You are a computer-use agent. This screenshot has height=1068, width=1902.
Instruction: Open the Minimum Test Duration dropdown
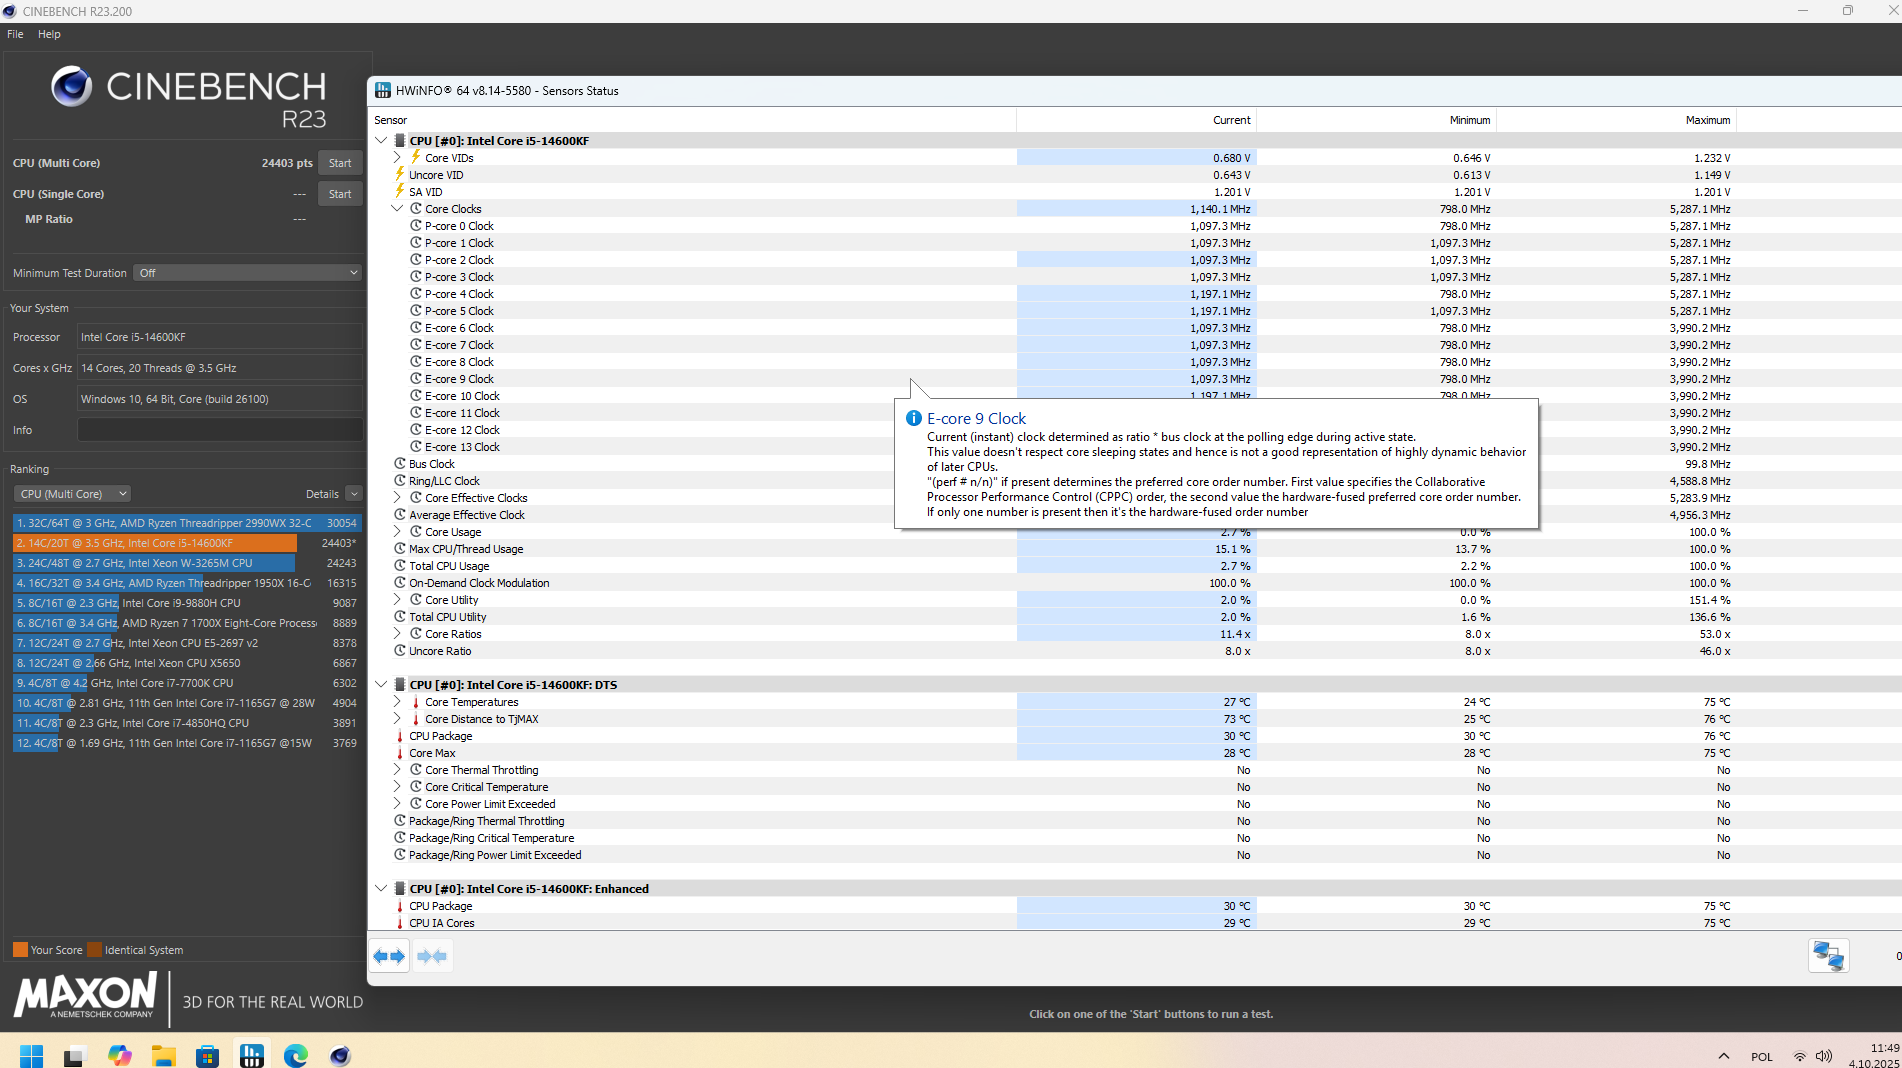(x=248, y=273)
